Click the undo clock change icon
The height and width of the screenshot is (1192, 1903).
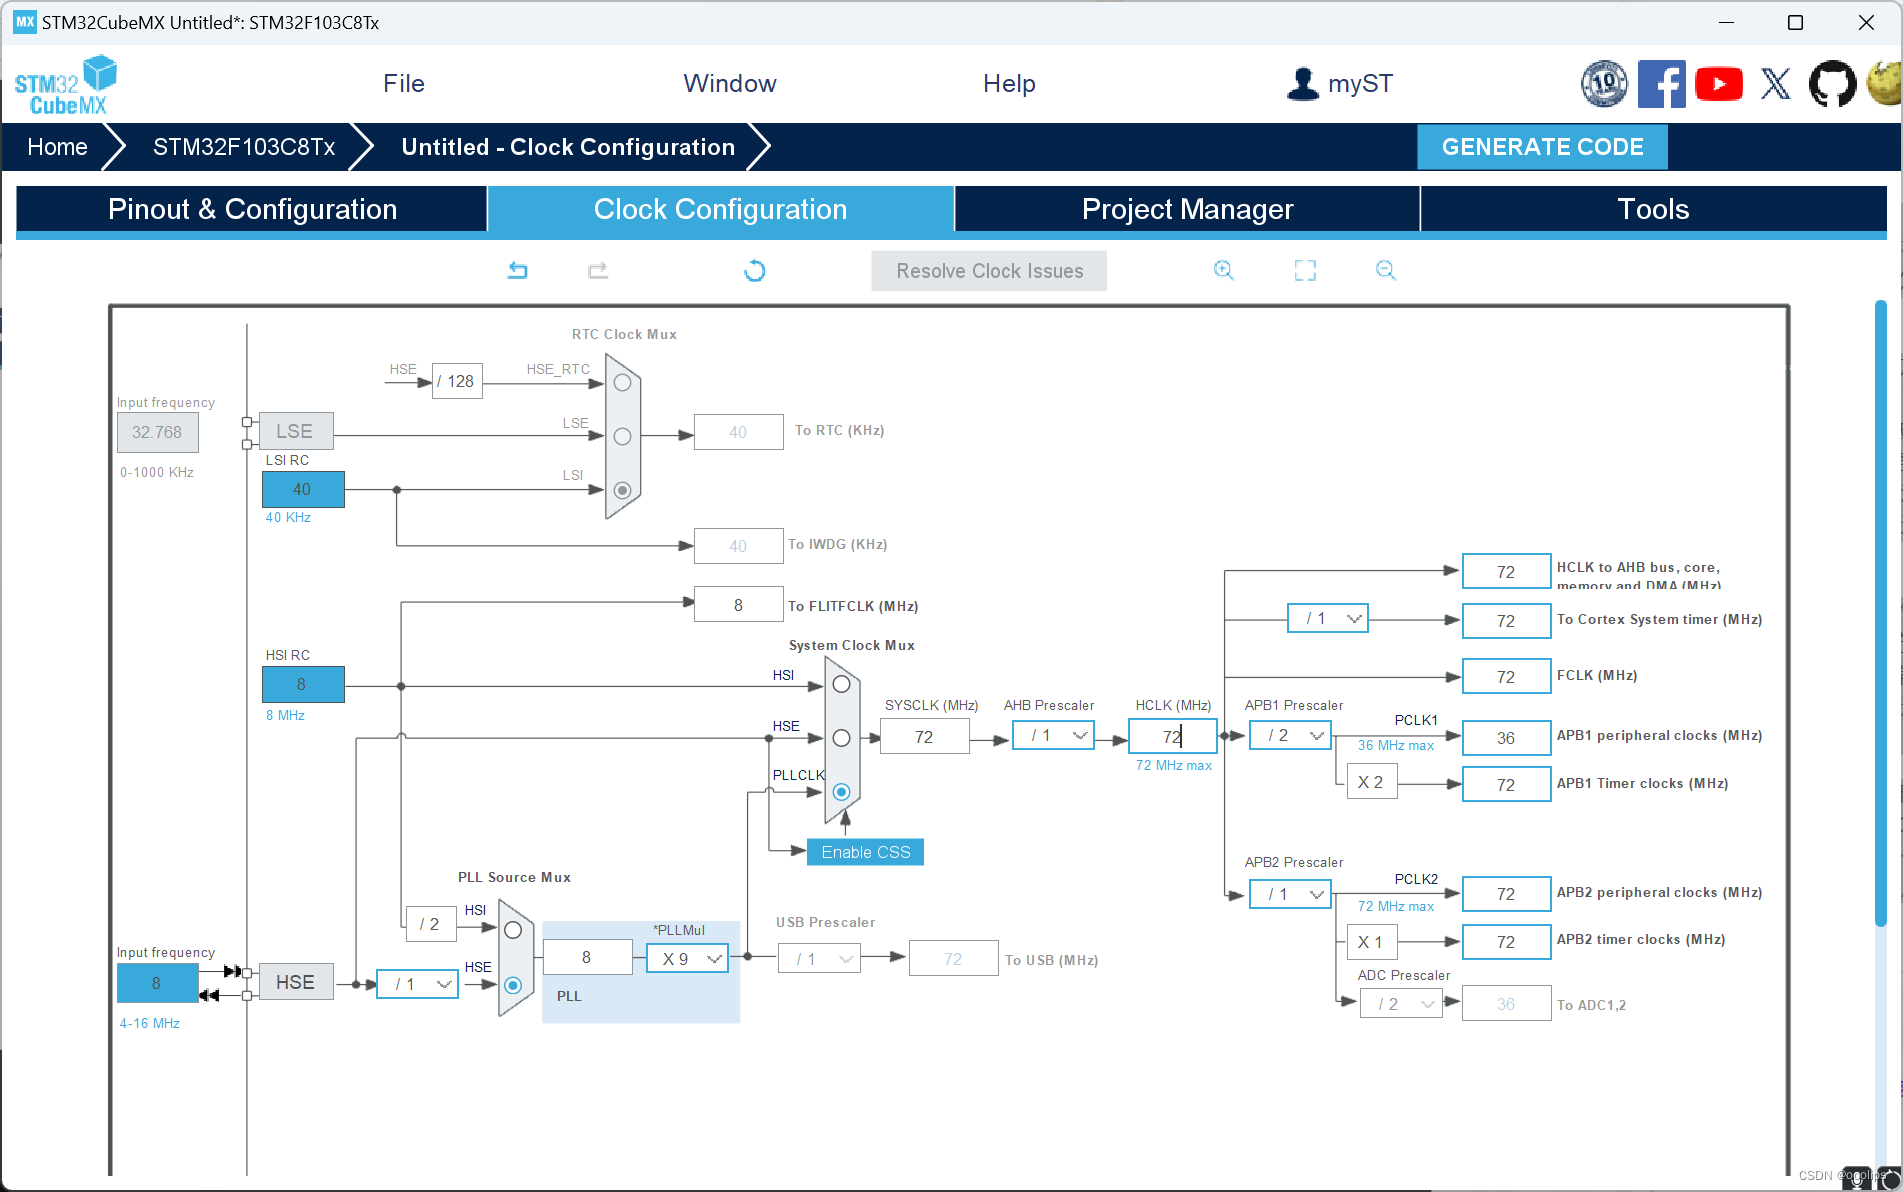[517, 270]
